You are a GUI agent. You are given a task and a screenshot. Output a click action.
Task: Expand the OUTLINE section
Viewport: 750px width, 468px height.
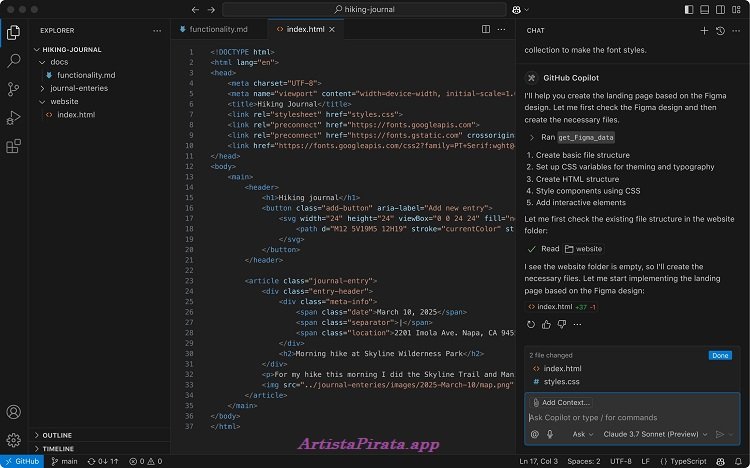pyautogui.click(x=57, y=435)
